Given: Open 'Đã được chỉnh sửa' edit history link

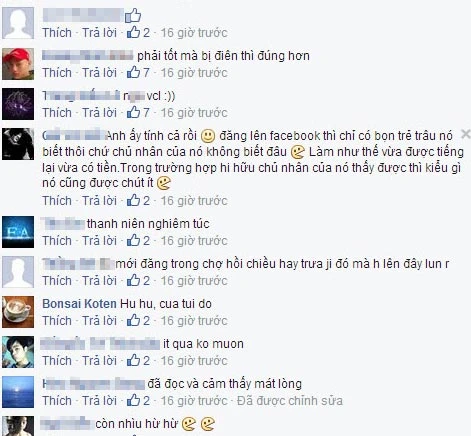Looking at the screenshot, I should 290,401.
